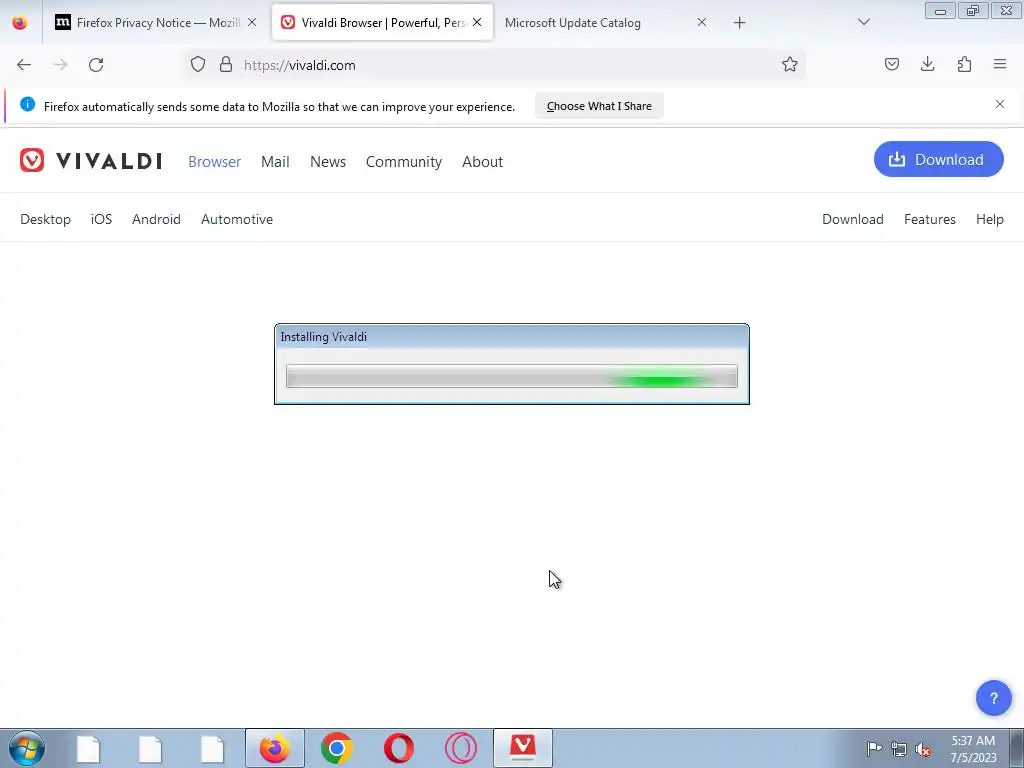Open the Firefox downloads panel

pyautogui.click(x=927, y=64)
